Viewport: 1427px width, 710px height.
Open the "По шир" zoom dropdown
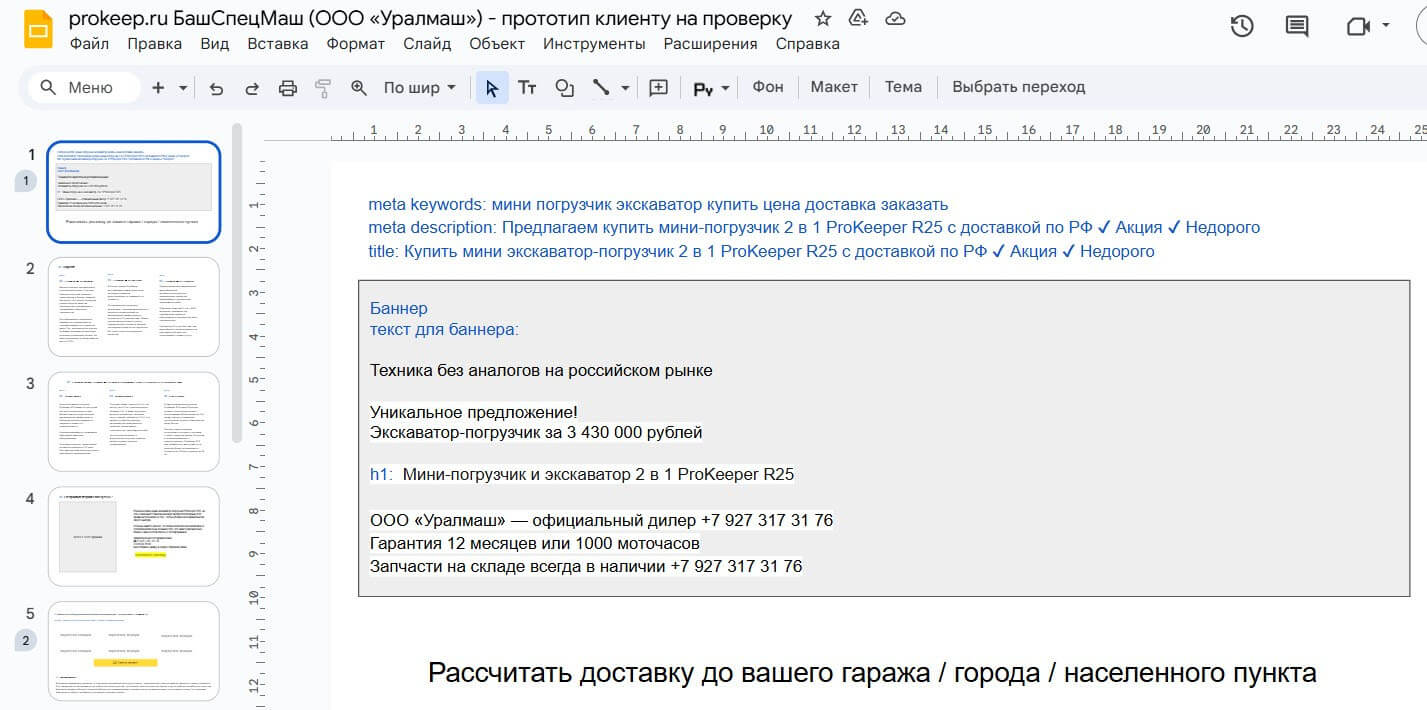(x=419, y=88)
